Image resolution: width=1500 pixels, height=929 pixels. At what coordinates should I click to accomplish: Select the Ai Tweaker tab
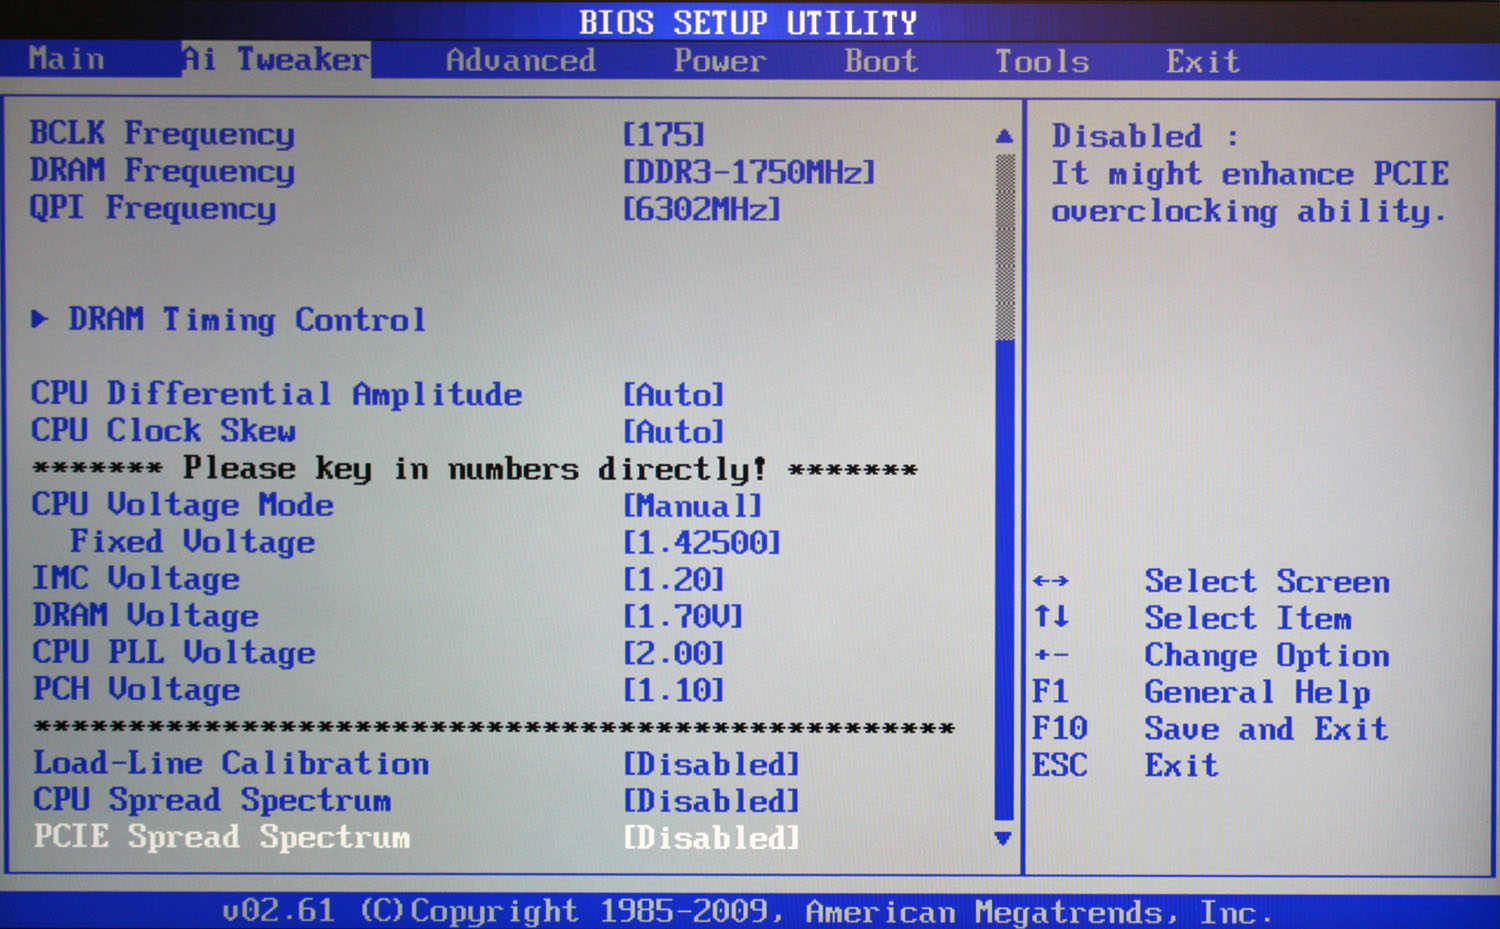(x=275, y=60)
